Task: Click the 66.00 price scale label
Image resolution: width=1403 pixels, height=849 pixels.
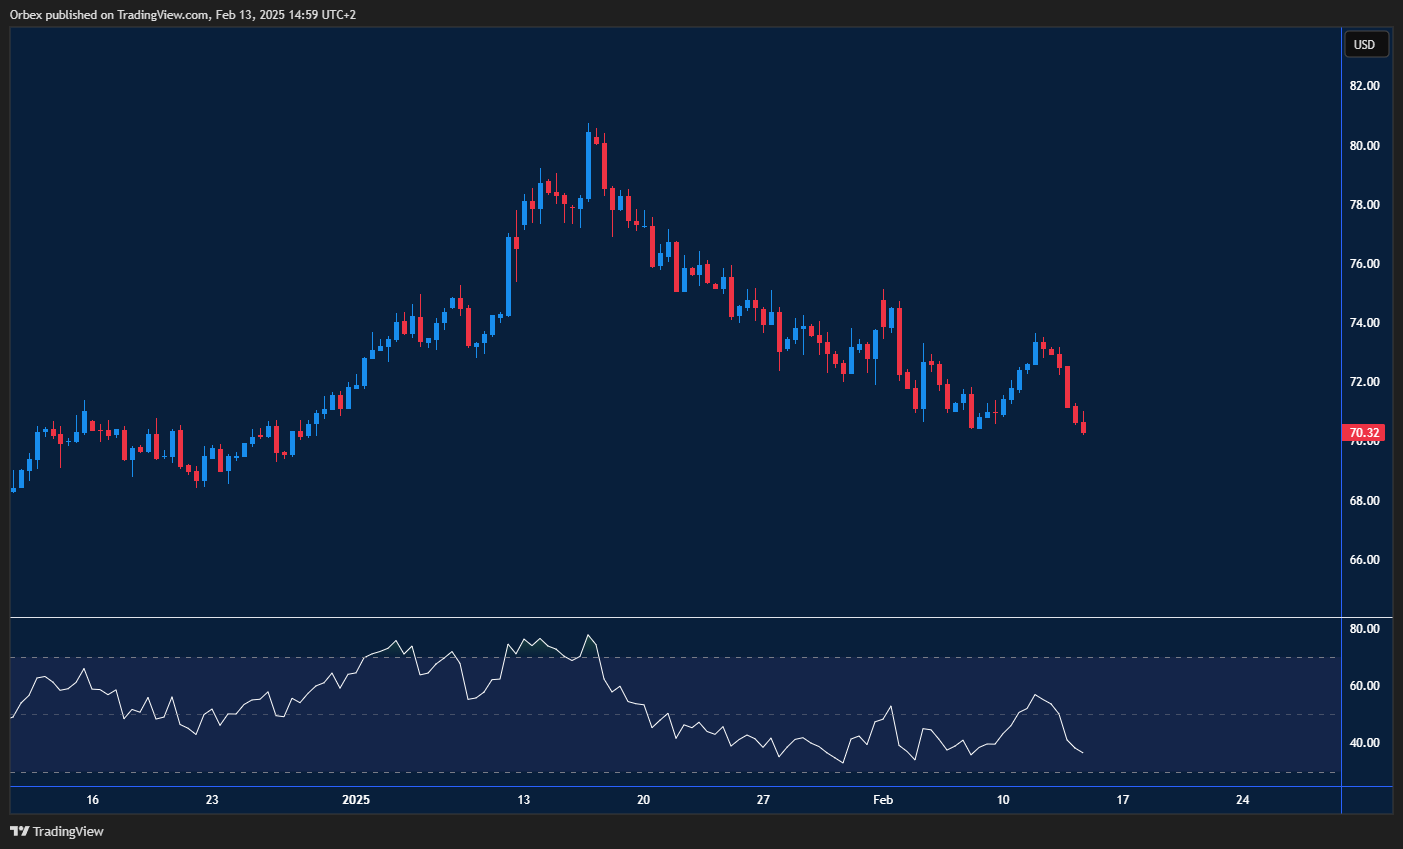Action: [x=1364, y=560]
